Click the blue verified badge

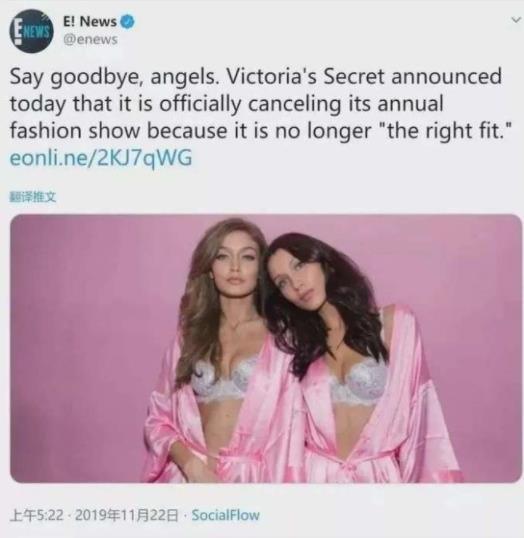[128, 22]
